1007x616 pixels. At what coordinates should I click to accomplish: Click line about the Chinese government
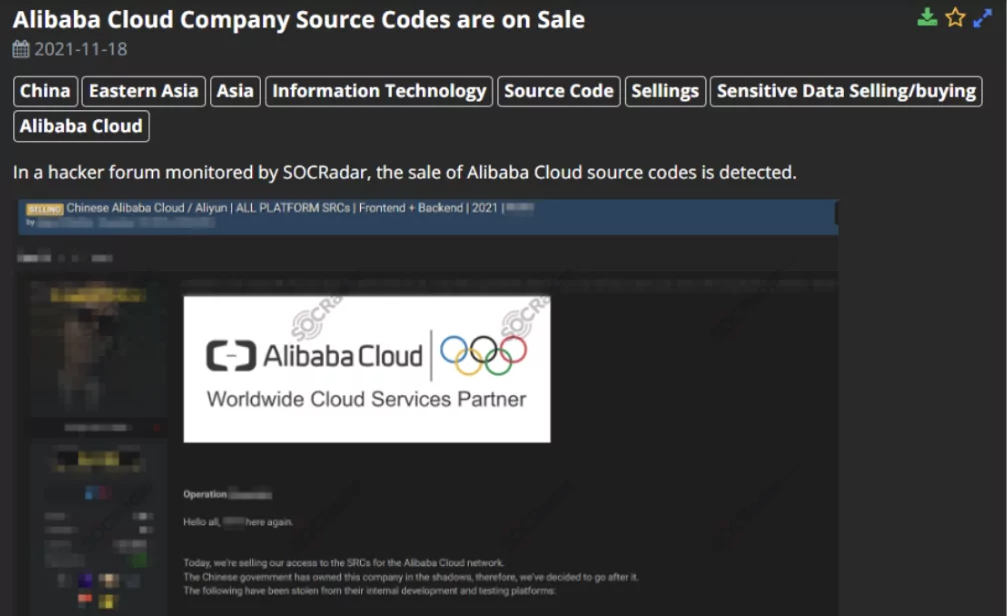pos(411,577)
